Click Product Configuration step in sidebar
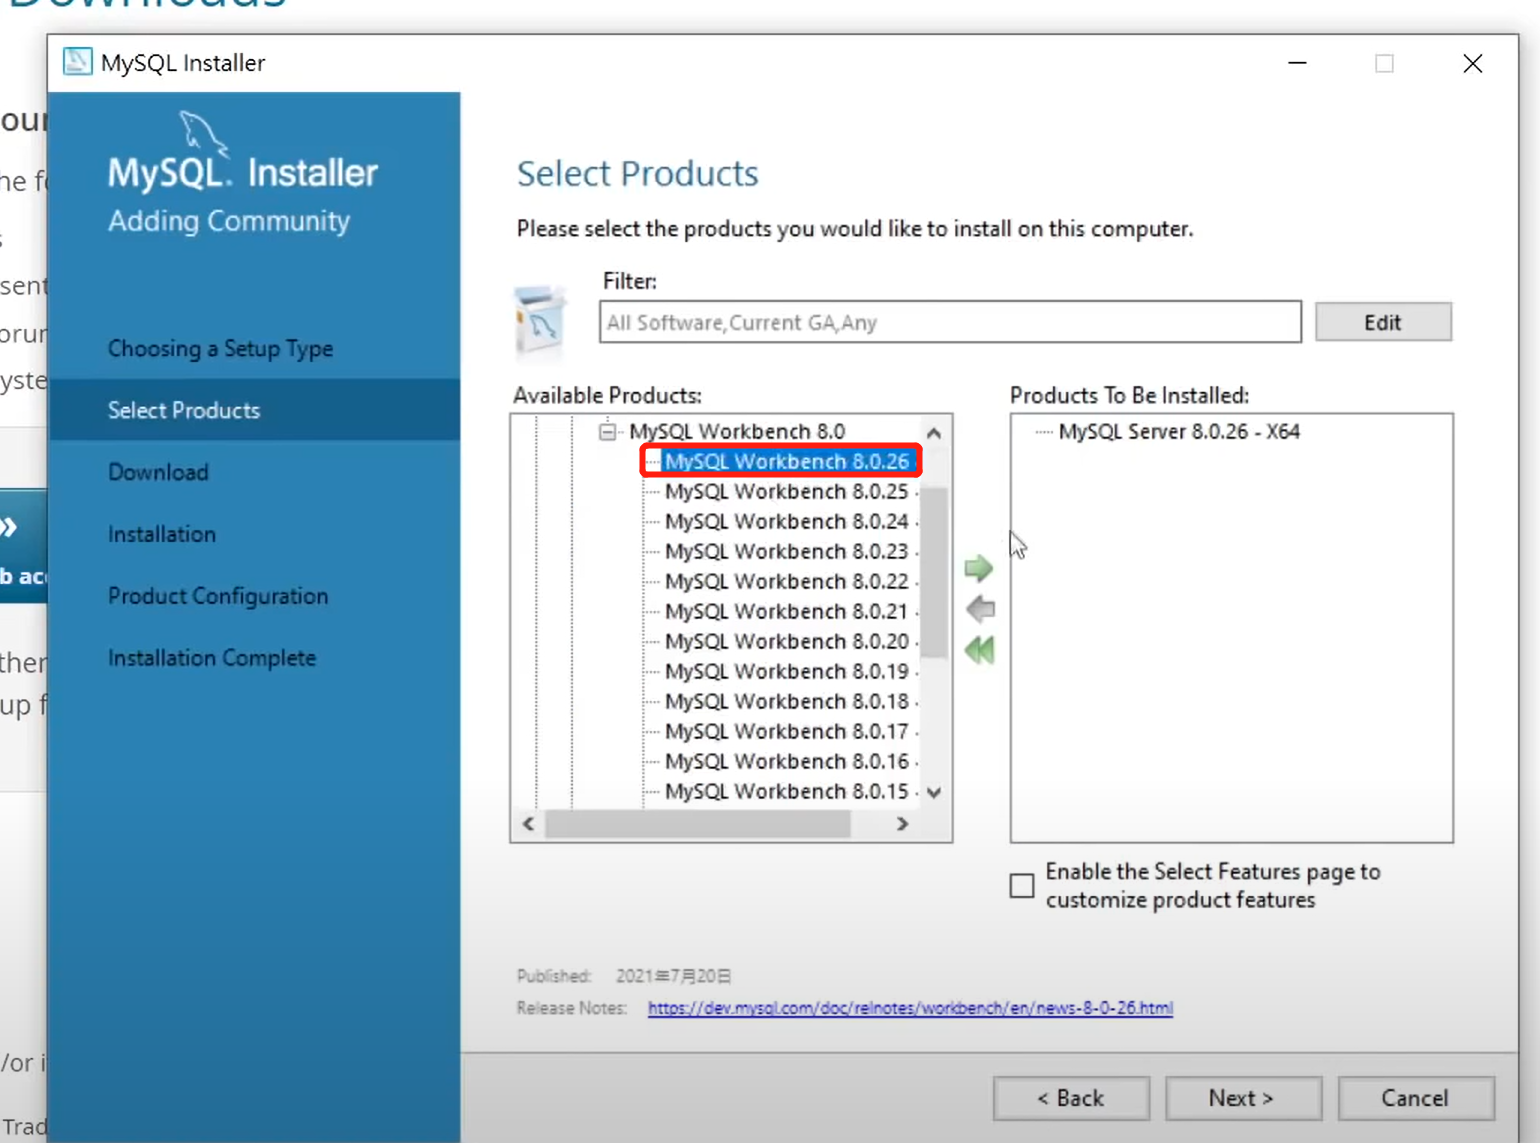The image size is (1540, 1143). click(218, 596)
